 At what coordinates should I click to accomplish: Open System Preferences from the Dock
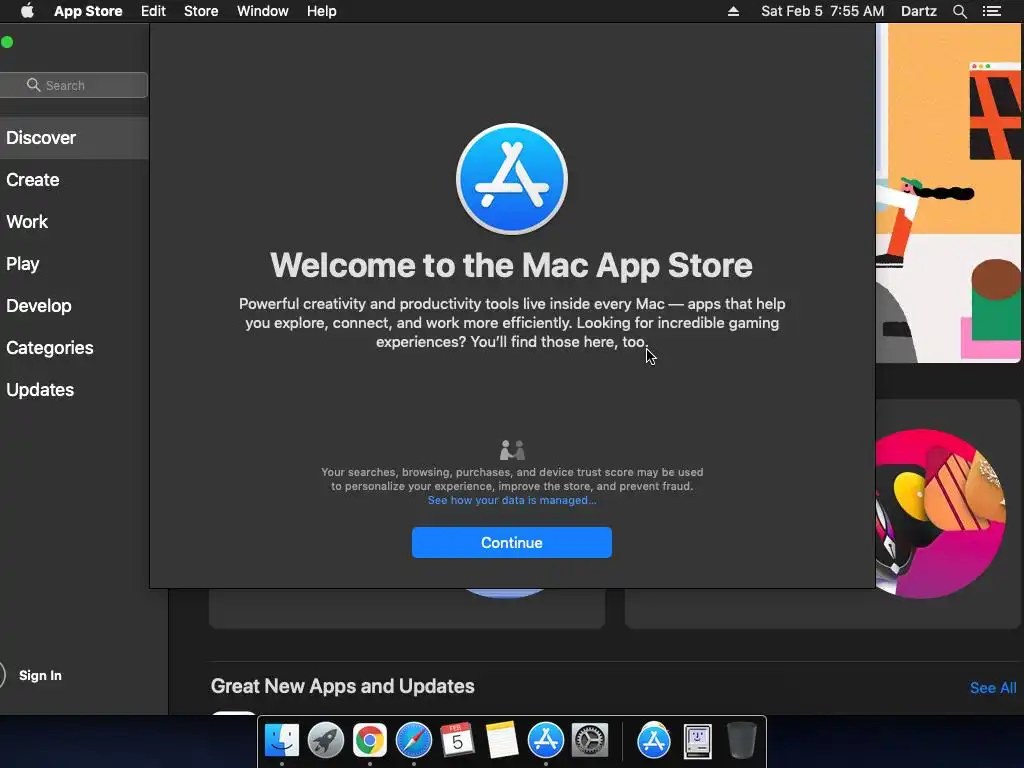coord(590,740)
